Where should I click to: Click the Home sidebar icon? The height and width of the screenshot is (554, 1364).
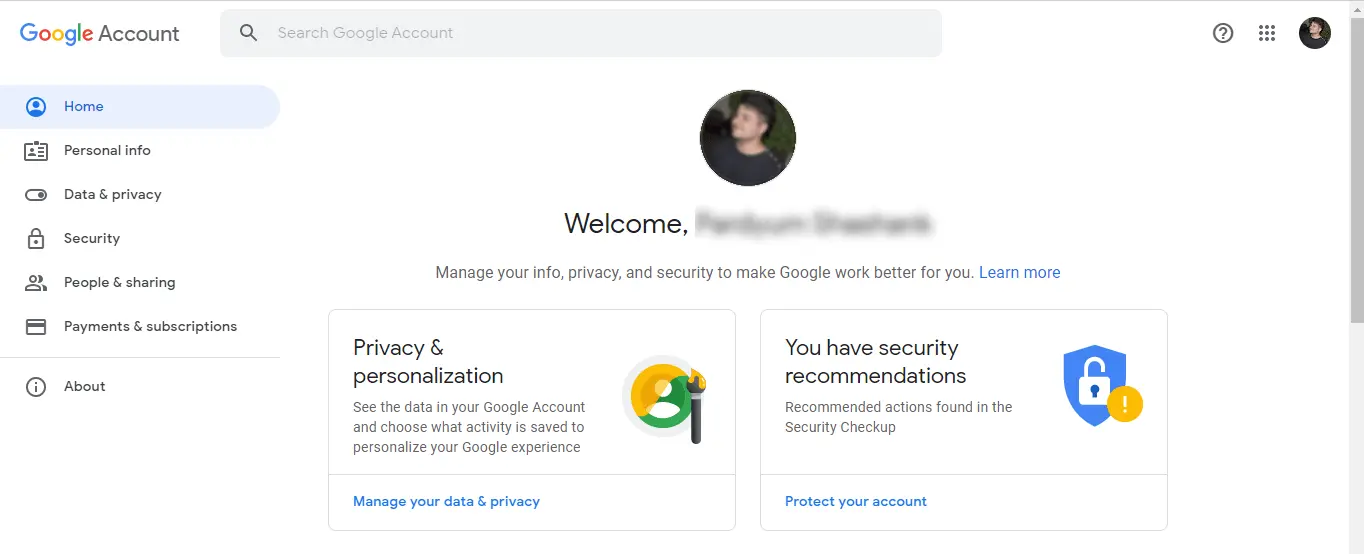36,107
